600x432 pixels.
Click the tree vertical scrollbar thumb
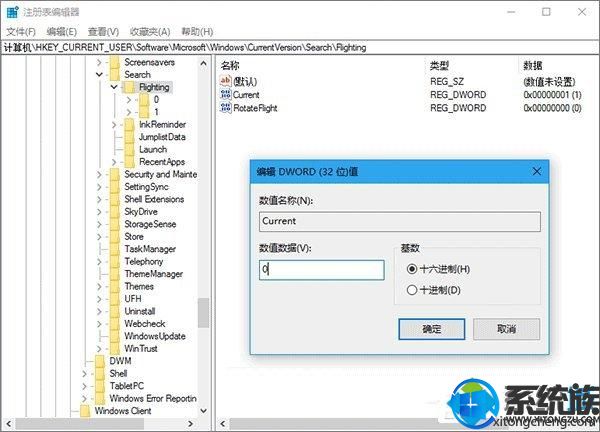tap(204, 313)
